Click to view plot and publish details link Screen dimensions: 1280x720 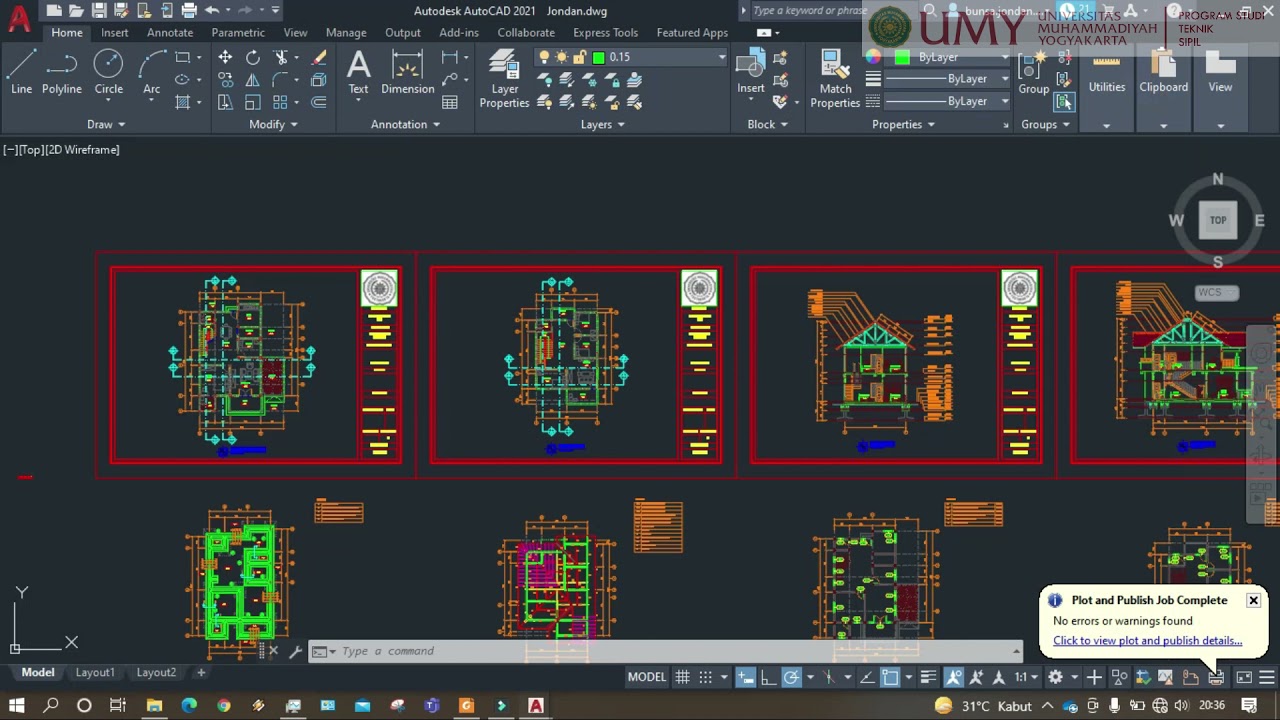tap(1147, 641)
